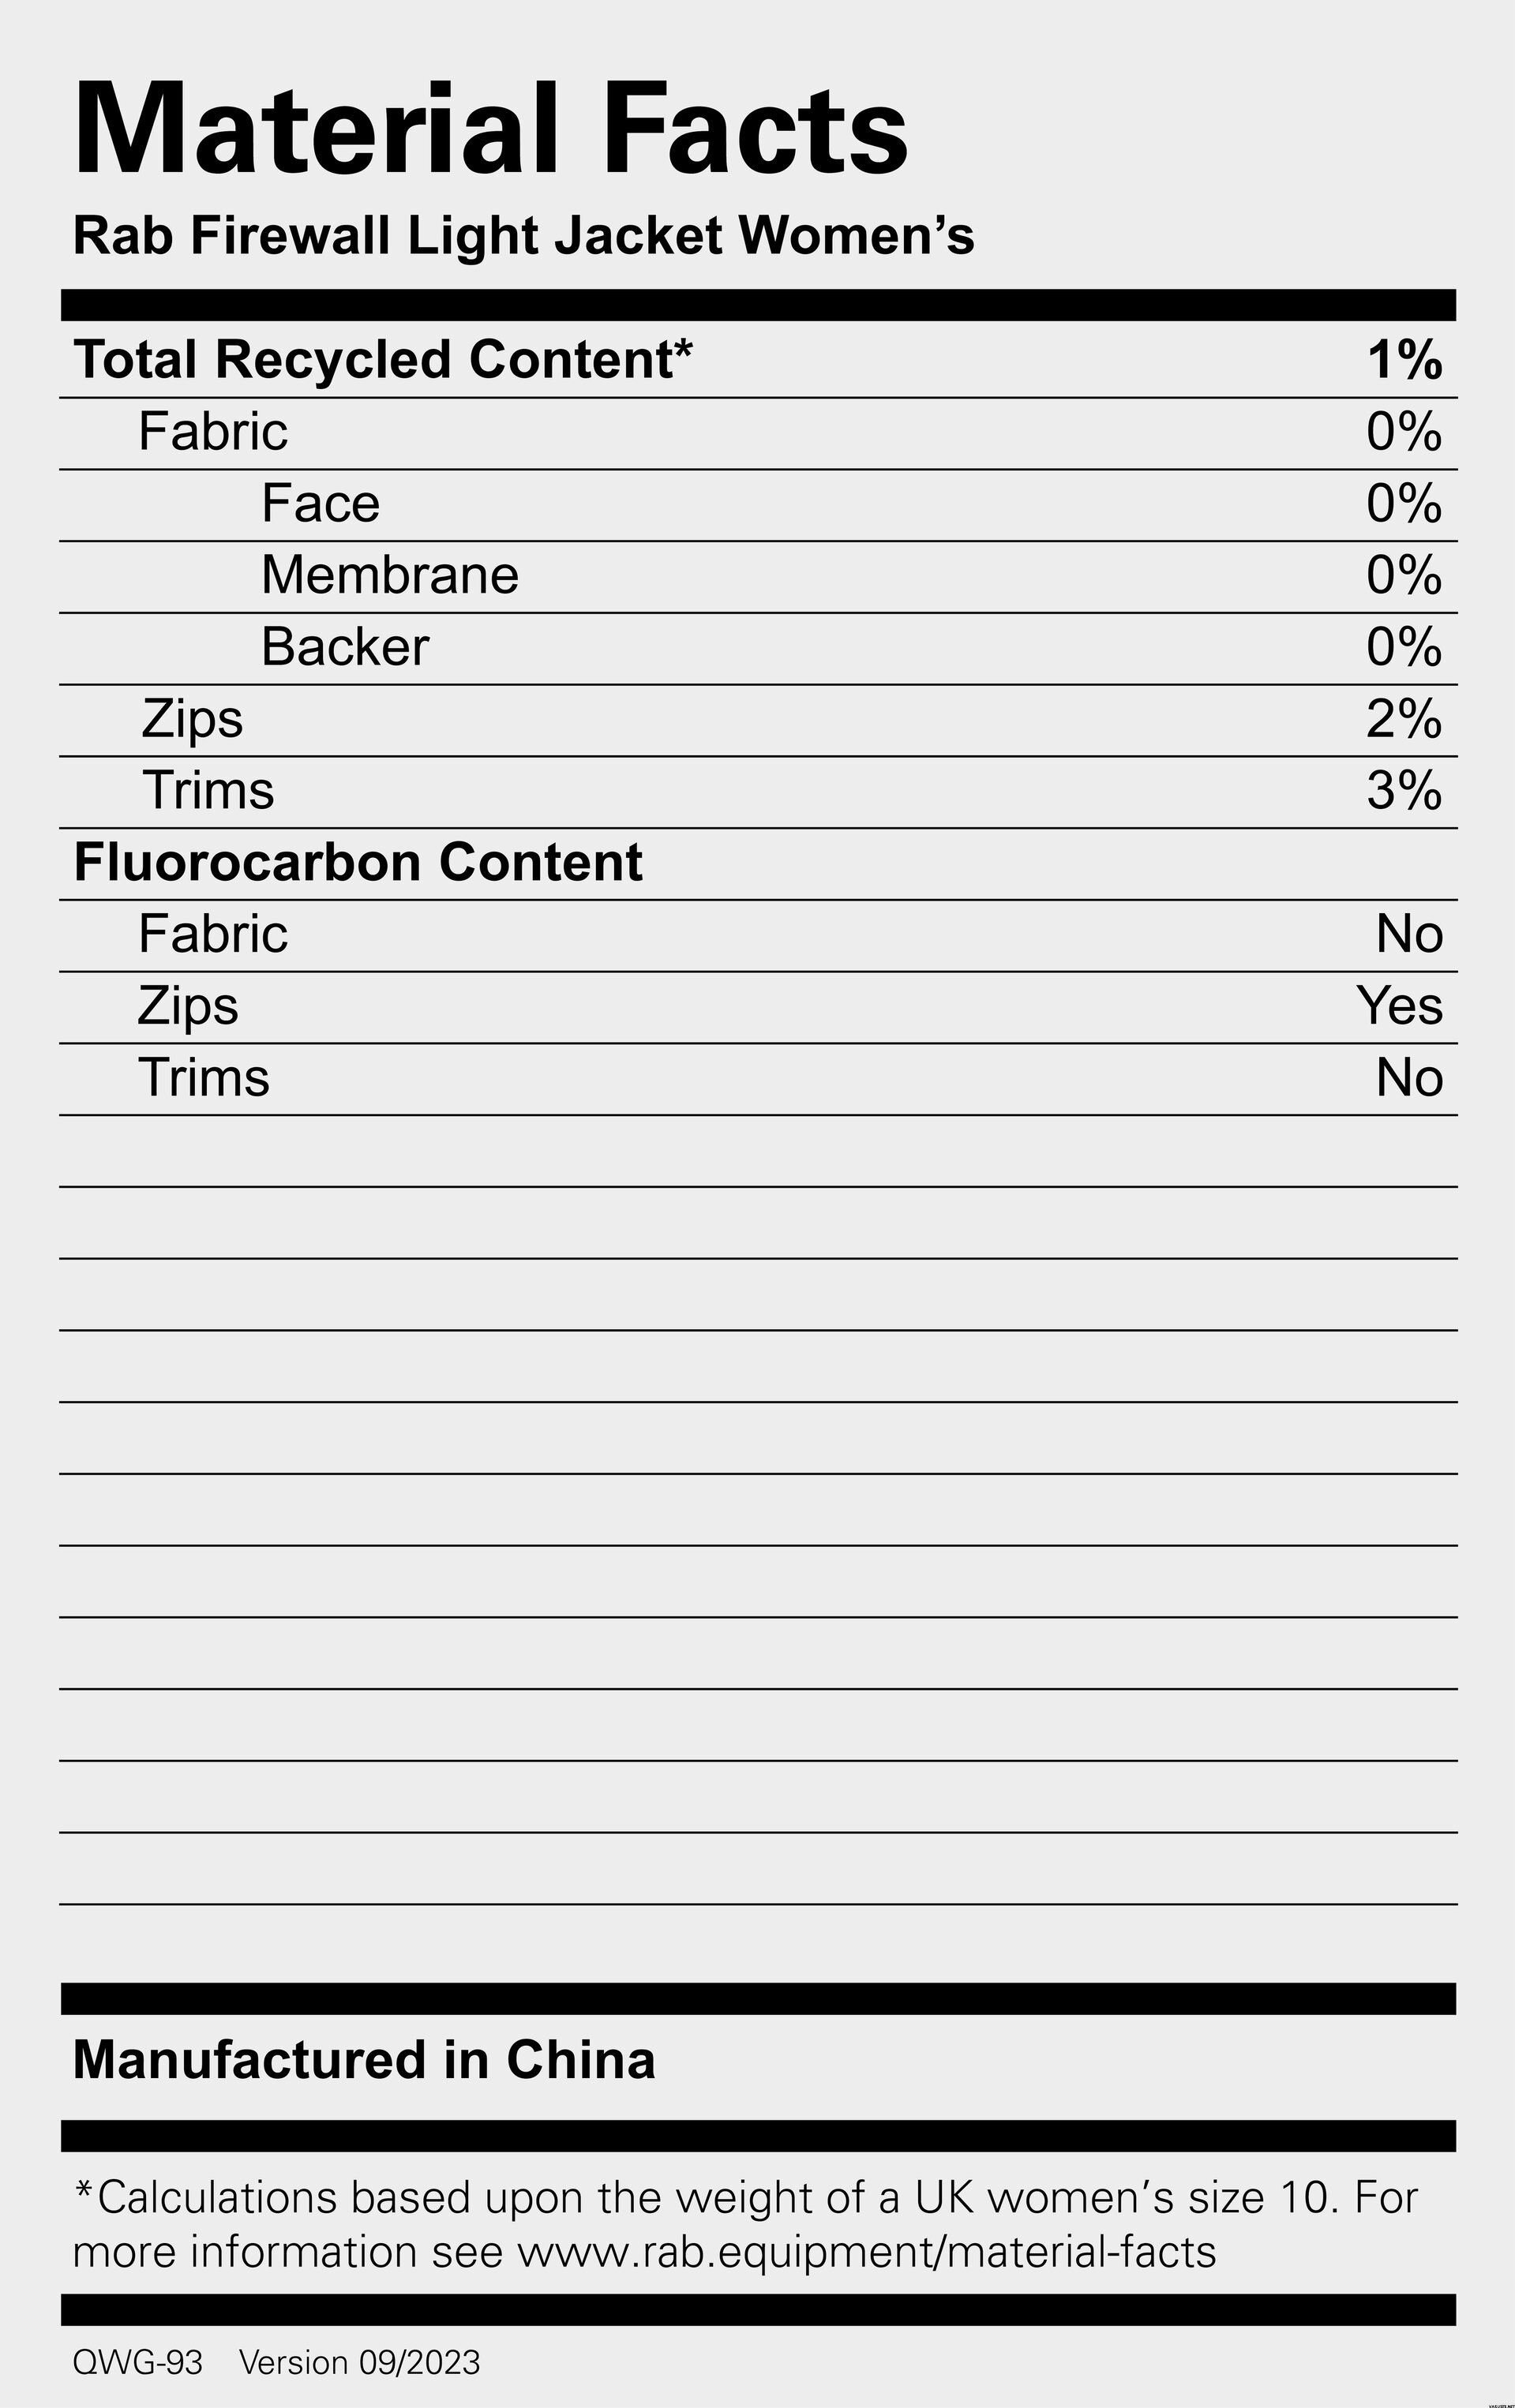The height and width of the screenshot is (2408, 1515).
Task: Click the Membrane row label
Action: click(x=390, y=575)
